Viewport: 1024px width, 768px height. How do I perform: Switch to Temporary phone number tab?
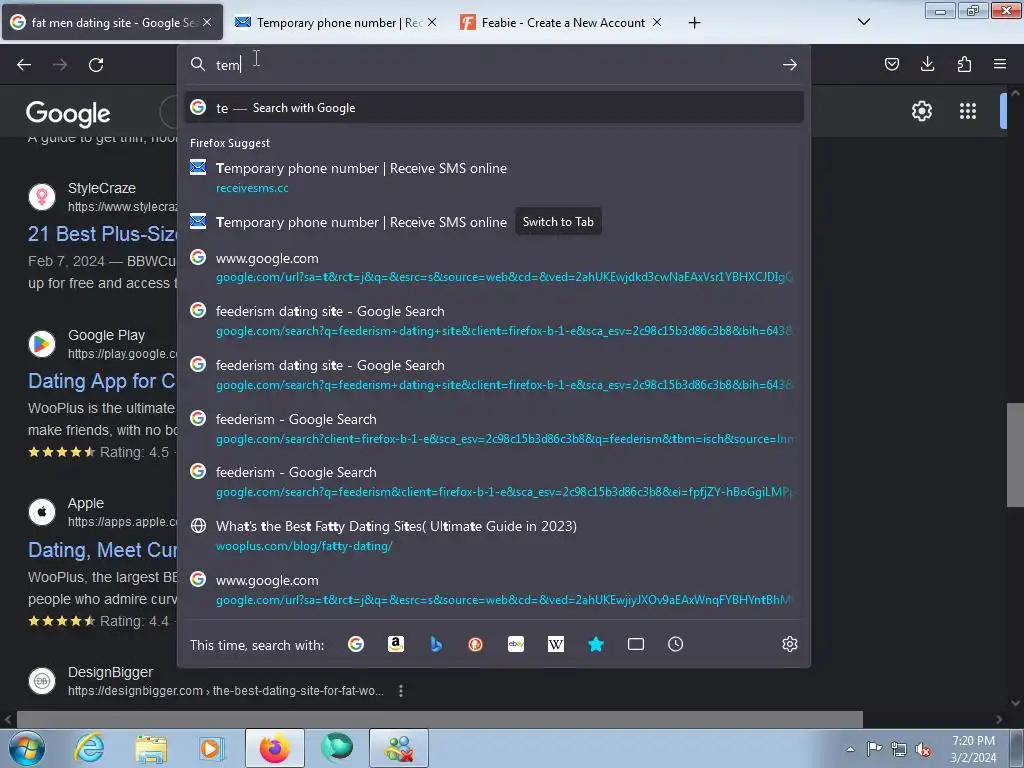(336, 22)
